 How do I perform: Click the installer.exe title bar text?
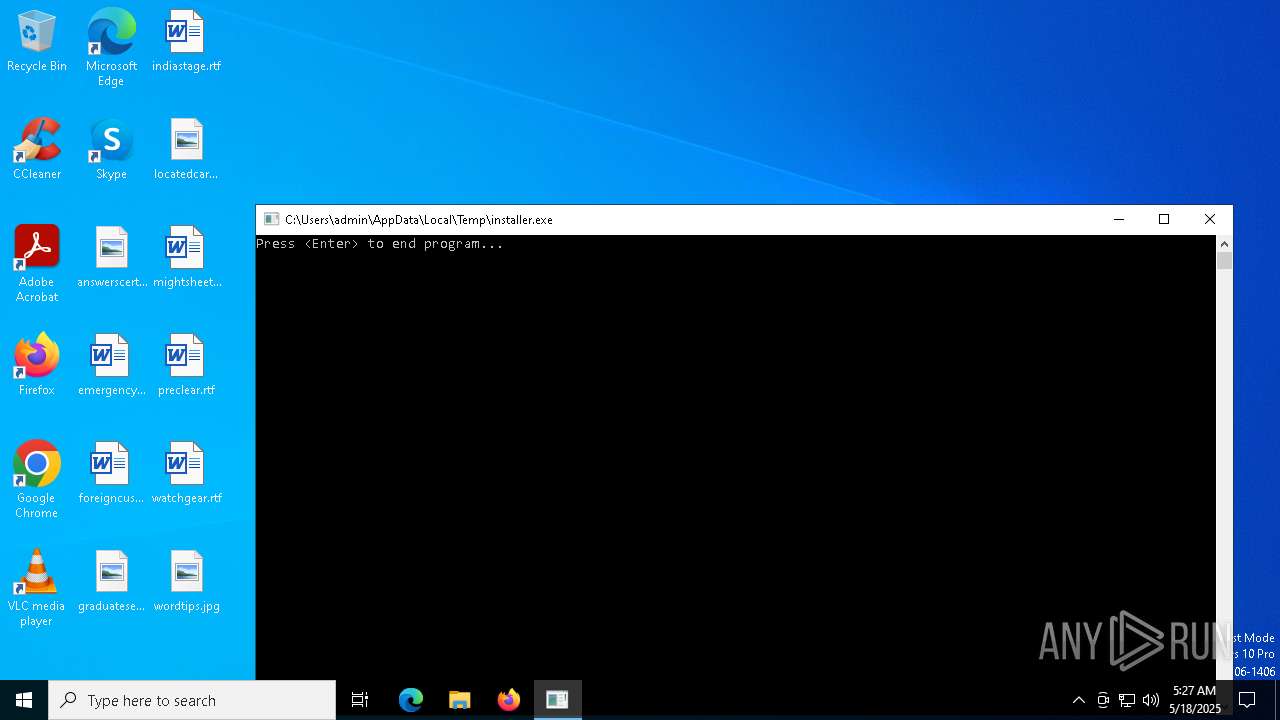coord(419,219)
